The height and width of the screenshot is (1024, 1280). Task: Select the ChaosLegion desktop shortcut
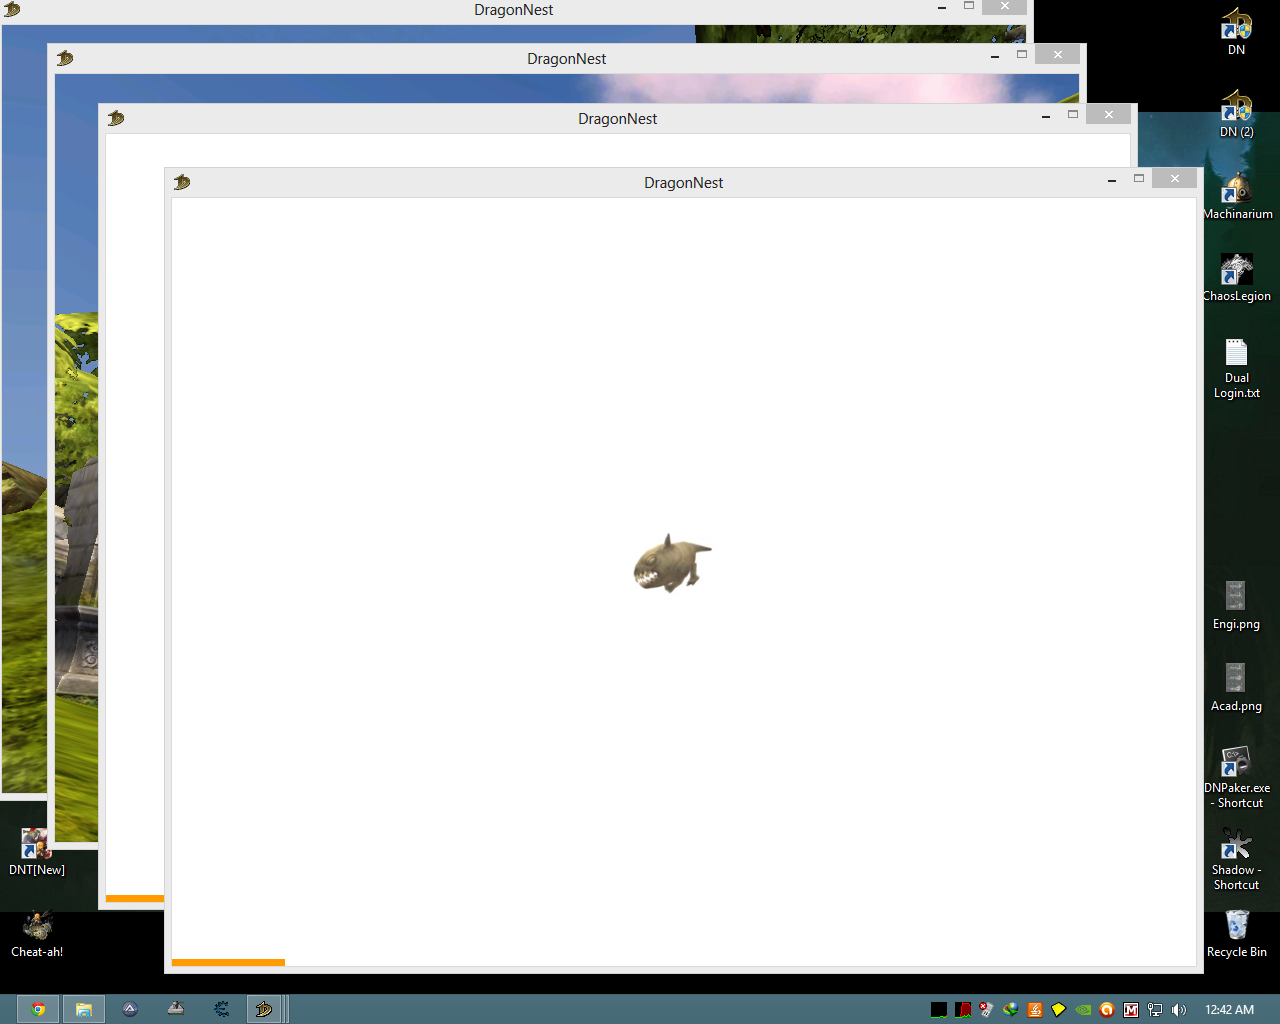pos(1237,278)
